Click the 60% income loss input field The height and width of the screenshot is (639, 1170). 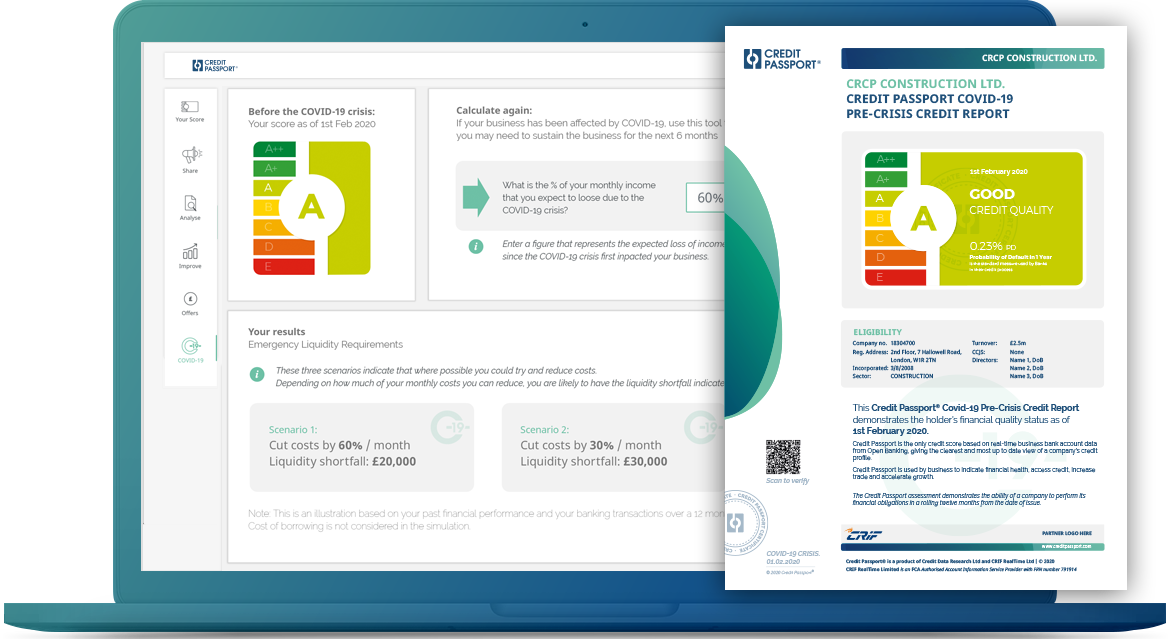(x=705, y=198)
